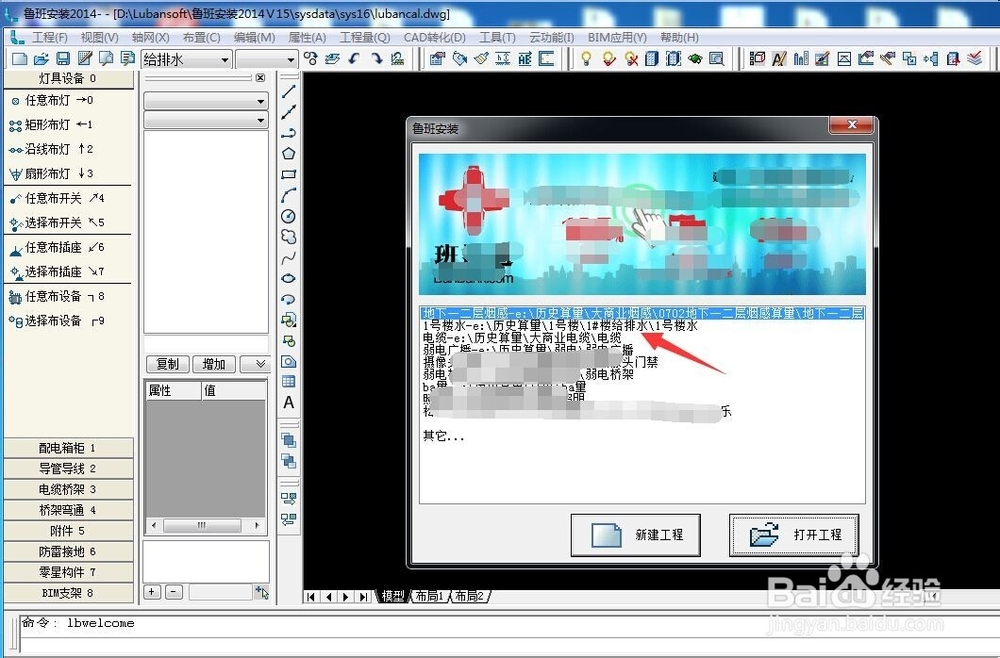Image resolution: width=1000 pixels, height=658 pixels.
Task: Click the New file icon in toolbar
Action: point(20,59)
